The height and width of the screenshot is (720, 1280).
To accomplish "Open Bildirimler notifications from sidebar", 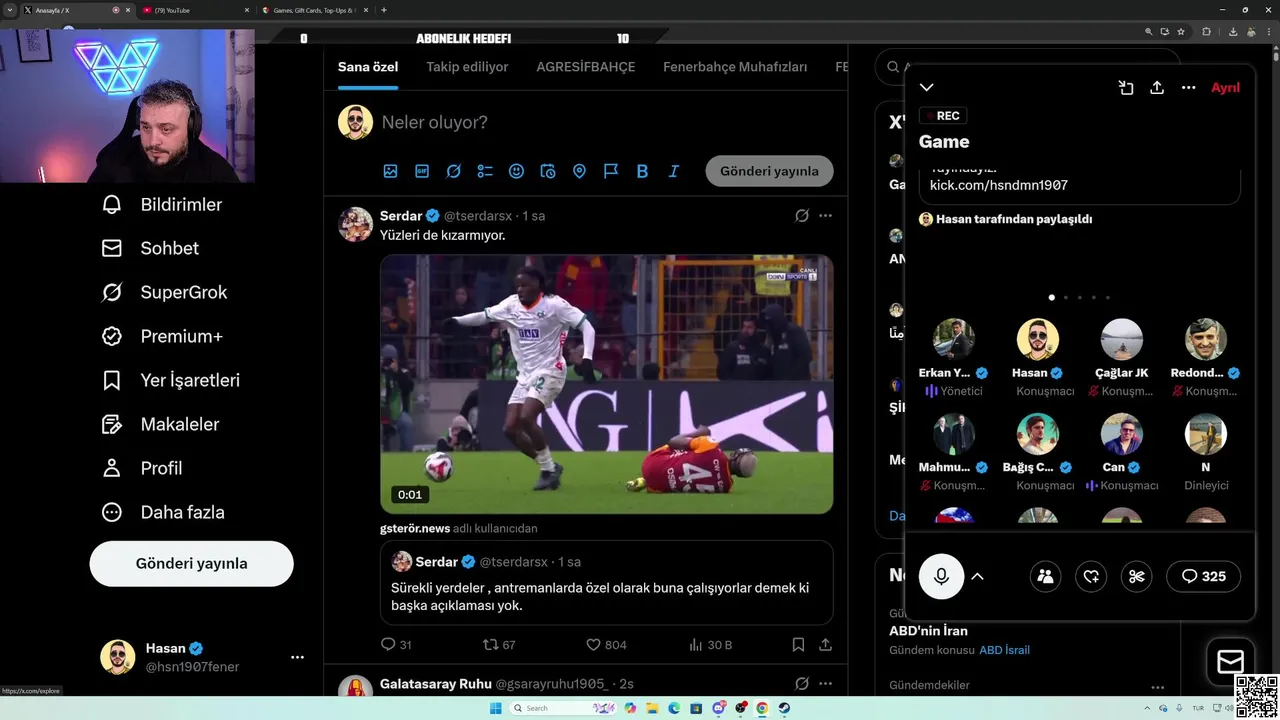I will click(x=161, y=204).
